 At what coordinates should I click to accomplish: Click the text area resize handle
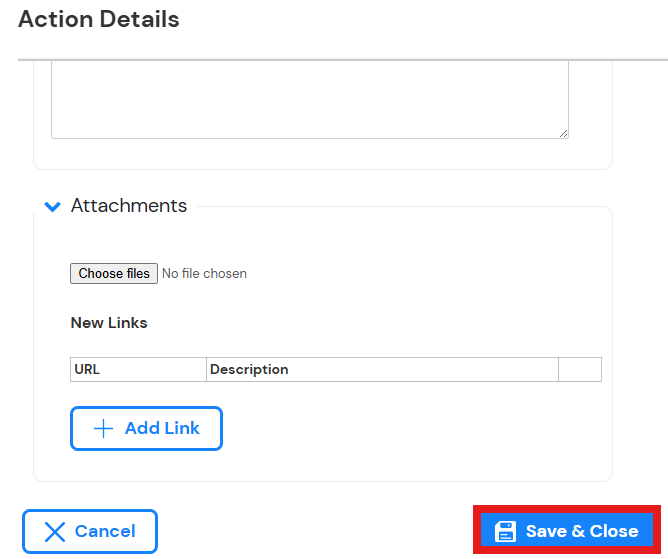pyautogui.click(x=563, y=133)
